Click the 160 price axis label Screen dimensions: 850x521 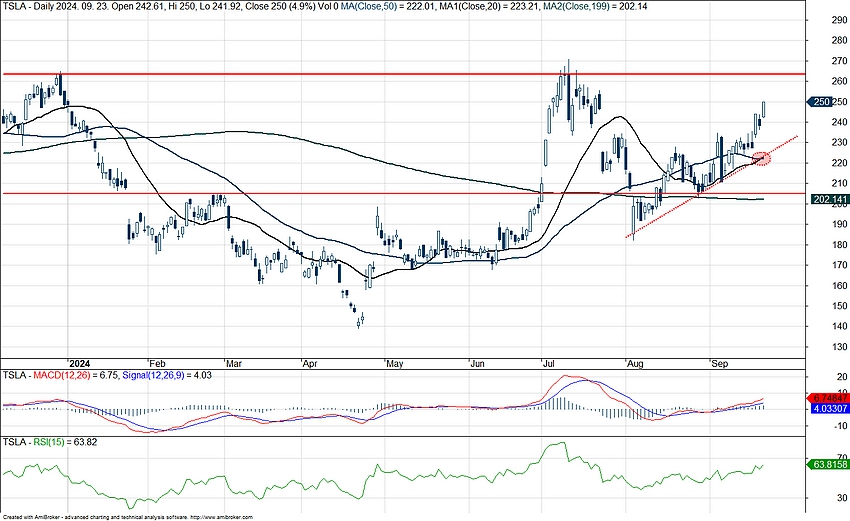(x=839, y=286)
